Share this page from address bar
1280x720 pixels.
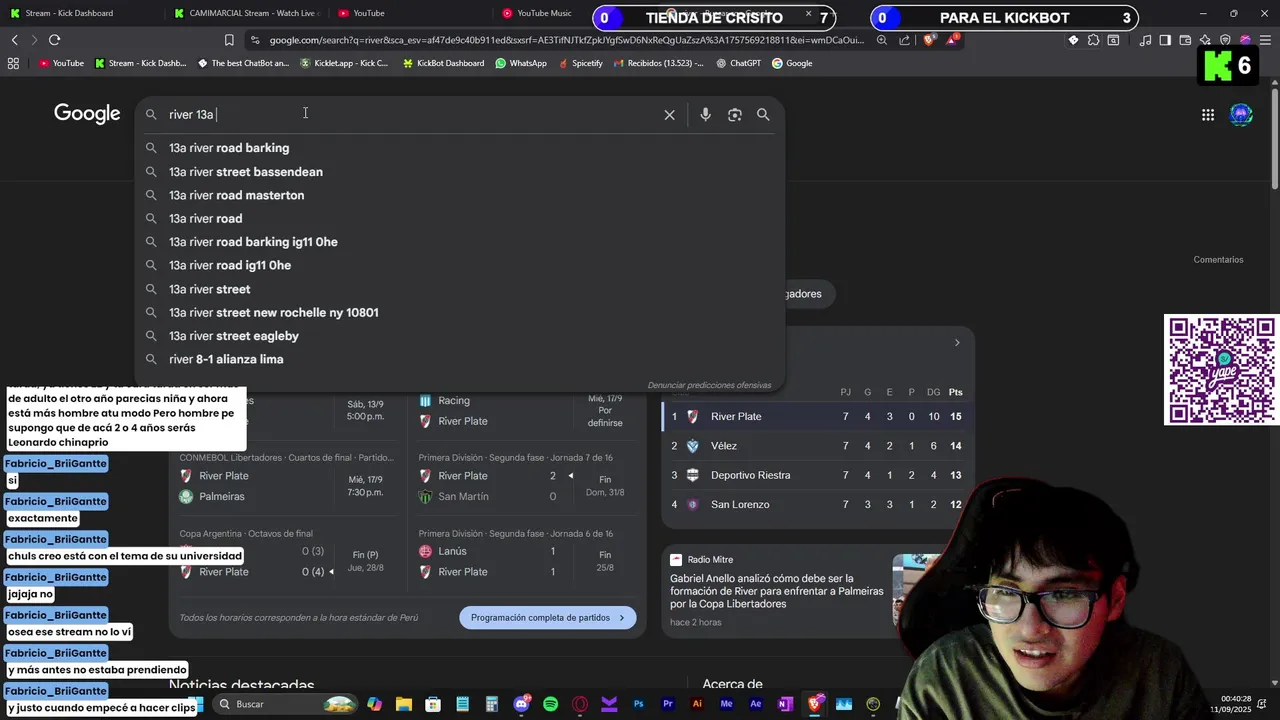[x=905, y=40]
